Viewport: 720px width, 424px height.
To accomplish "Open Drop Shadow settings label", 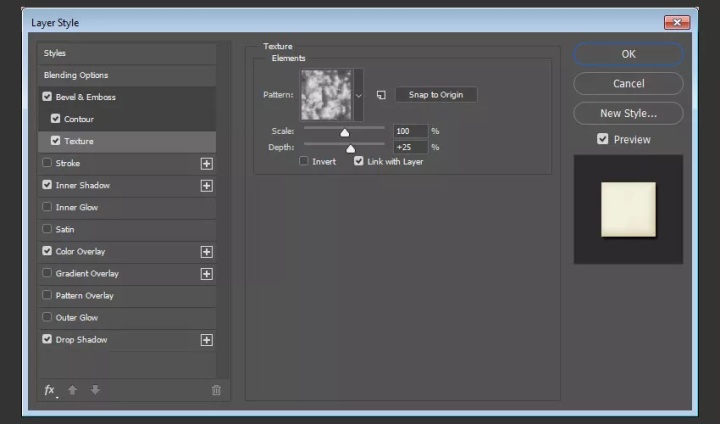I will pyautogui.click(x=81, y=339).
